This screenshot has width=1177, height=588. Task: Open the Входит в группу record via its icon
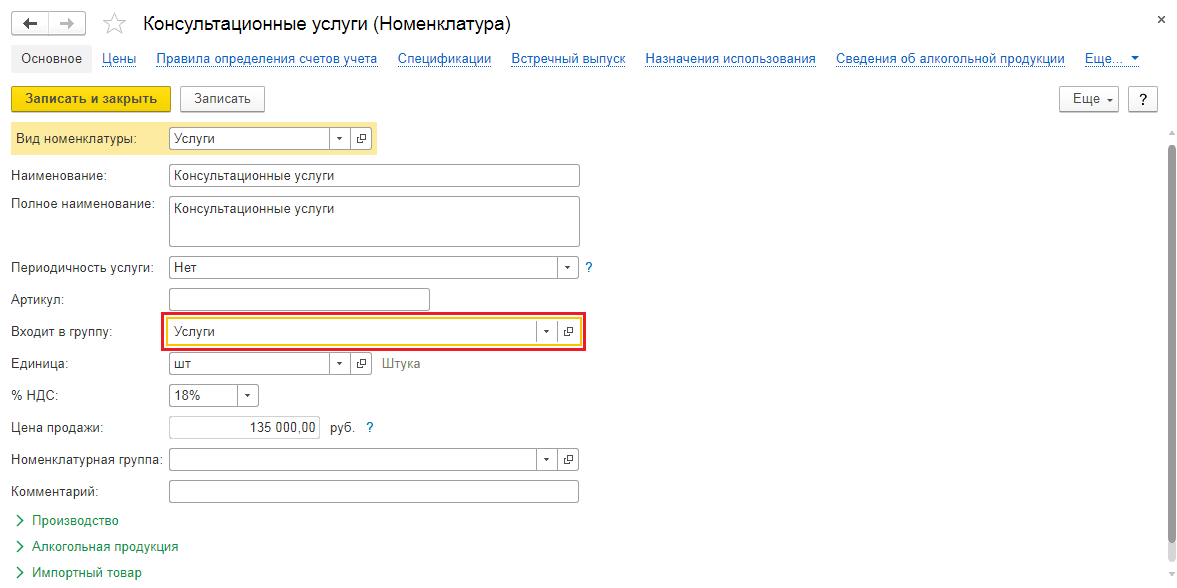[x=568, y=332]
